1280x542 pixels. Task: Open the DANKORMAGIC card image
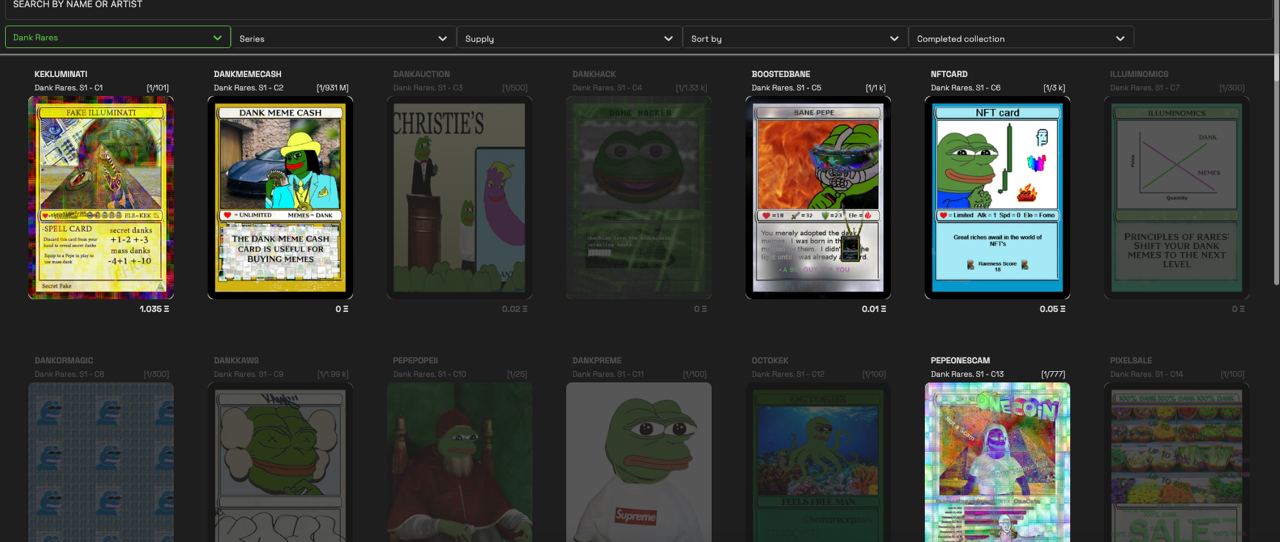[x=101, y=462]
